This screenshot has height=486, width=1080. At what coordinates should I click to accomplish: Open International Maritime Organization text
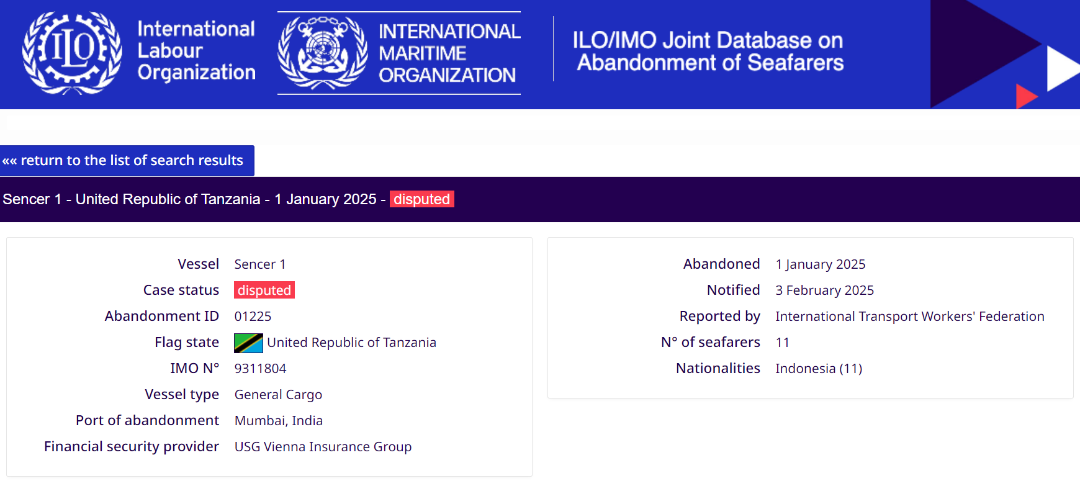[x=449, y=52]
